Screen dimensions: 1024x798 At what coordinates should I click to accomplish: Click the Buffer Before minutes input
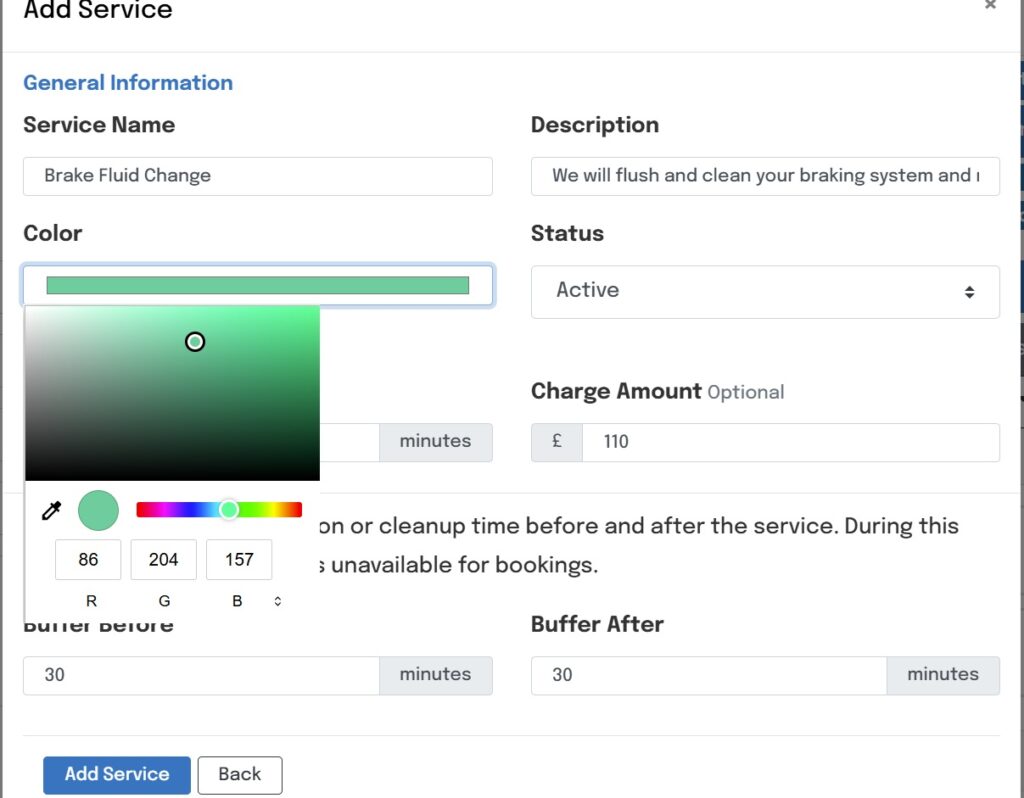click(201, 675)
